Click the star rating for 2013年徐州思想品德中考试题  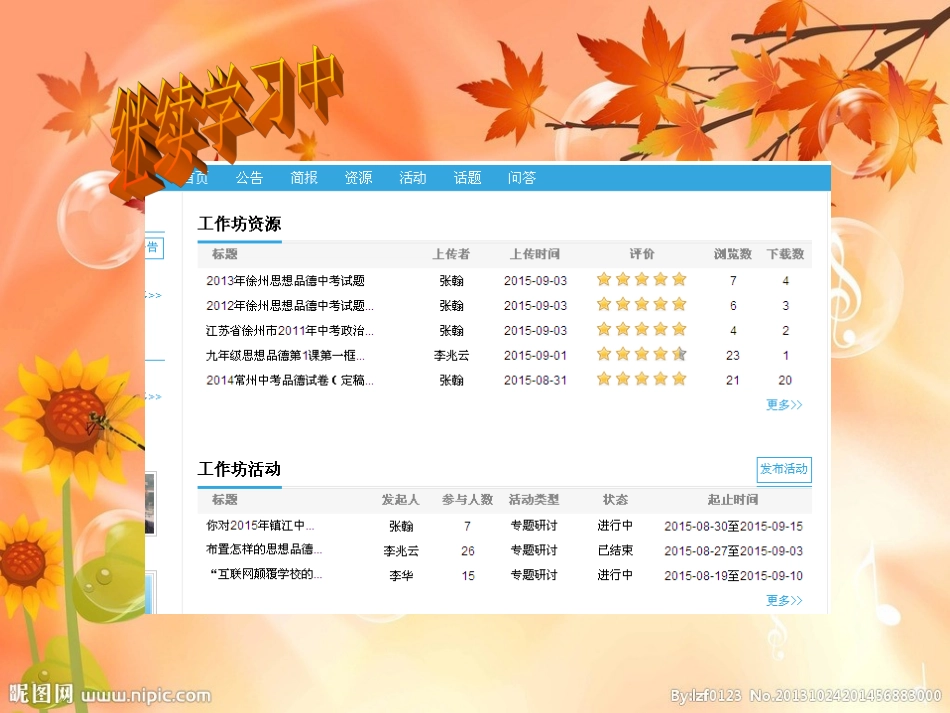642,279
